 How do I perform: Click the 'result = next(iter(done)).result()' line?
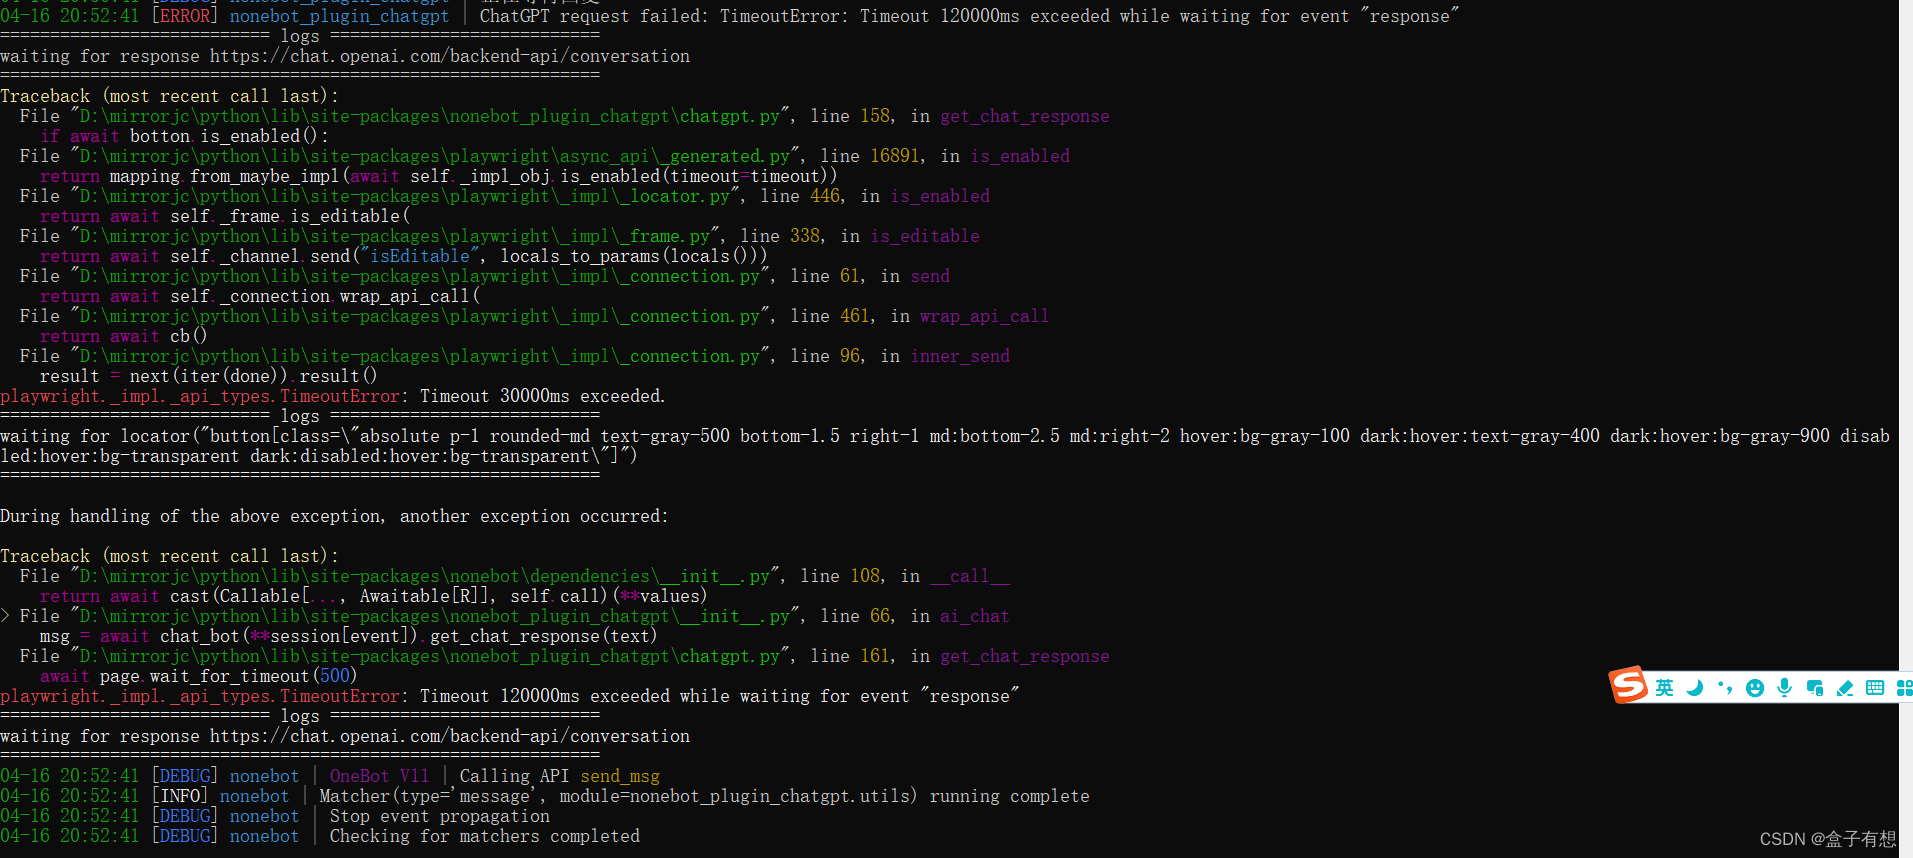[208, 376]
